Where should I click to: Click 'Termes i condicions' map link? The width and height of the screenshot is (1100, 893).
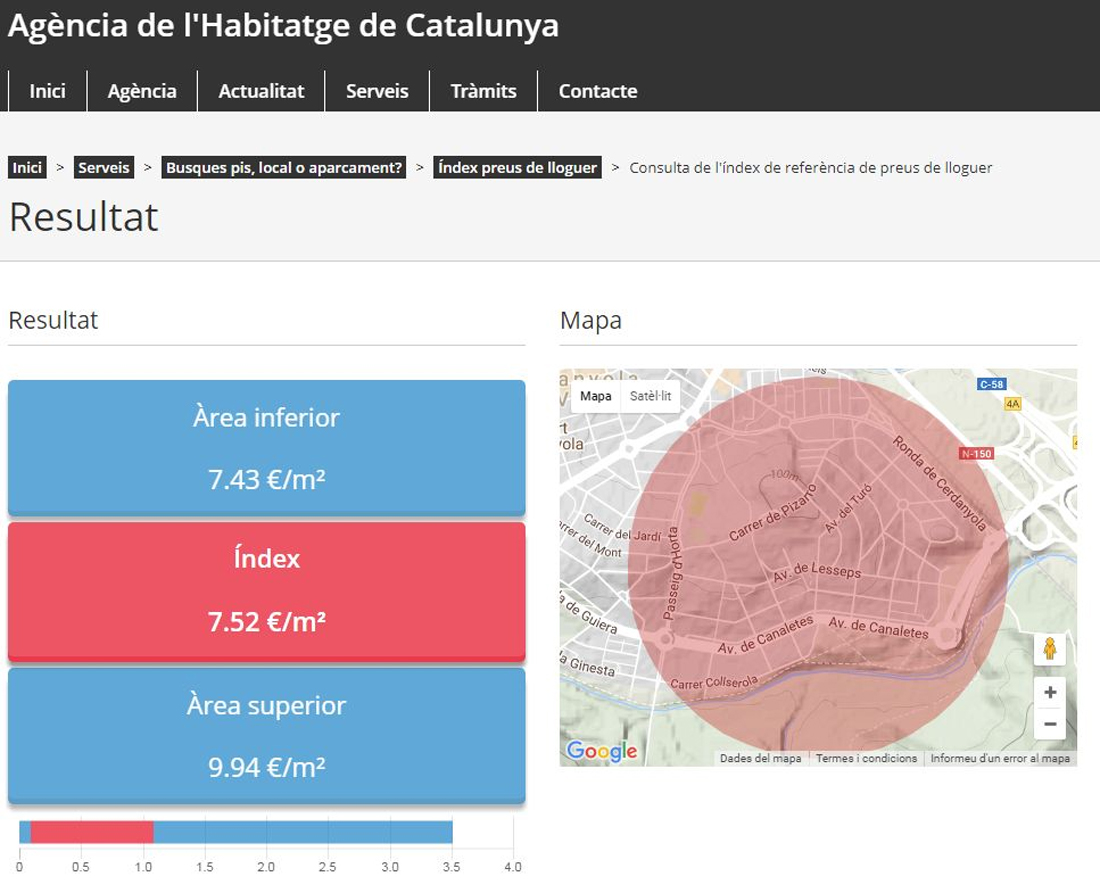[866, 758]
